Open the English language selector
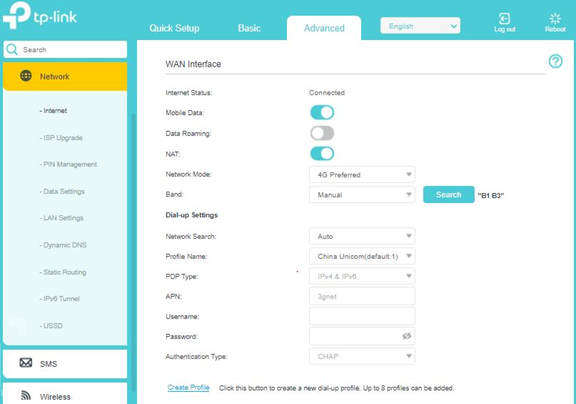This screenshot has height=404, width=576. (x=420, y=26)
